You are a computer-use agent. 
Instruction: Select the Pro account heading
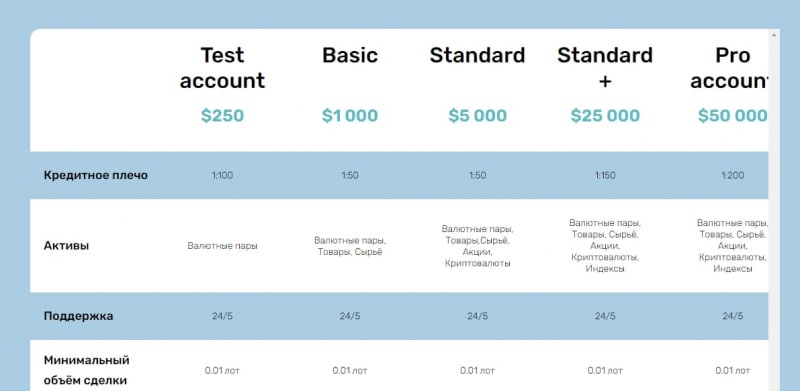coord(730,68)
